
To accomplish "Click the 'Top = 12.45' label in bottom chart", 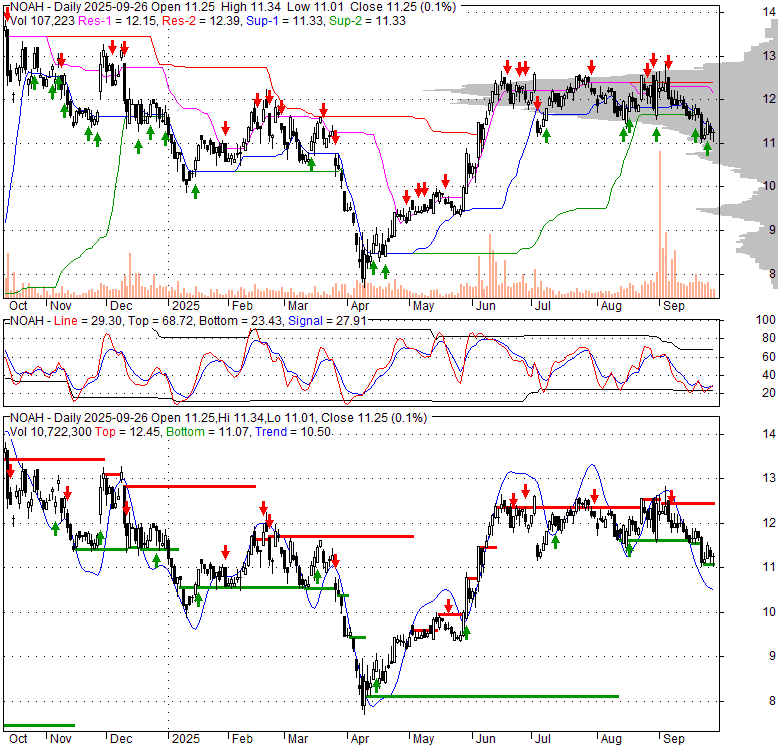I will pos(128,432).
